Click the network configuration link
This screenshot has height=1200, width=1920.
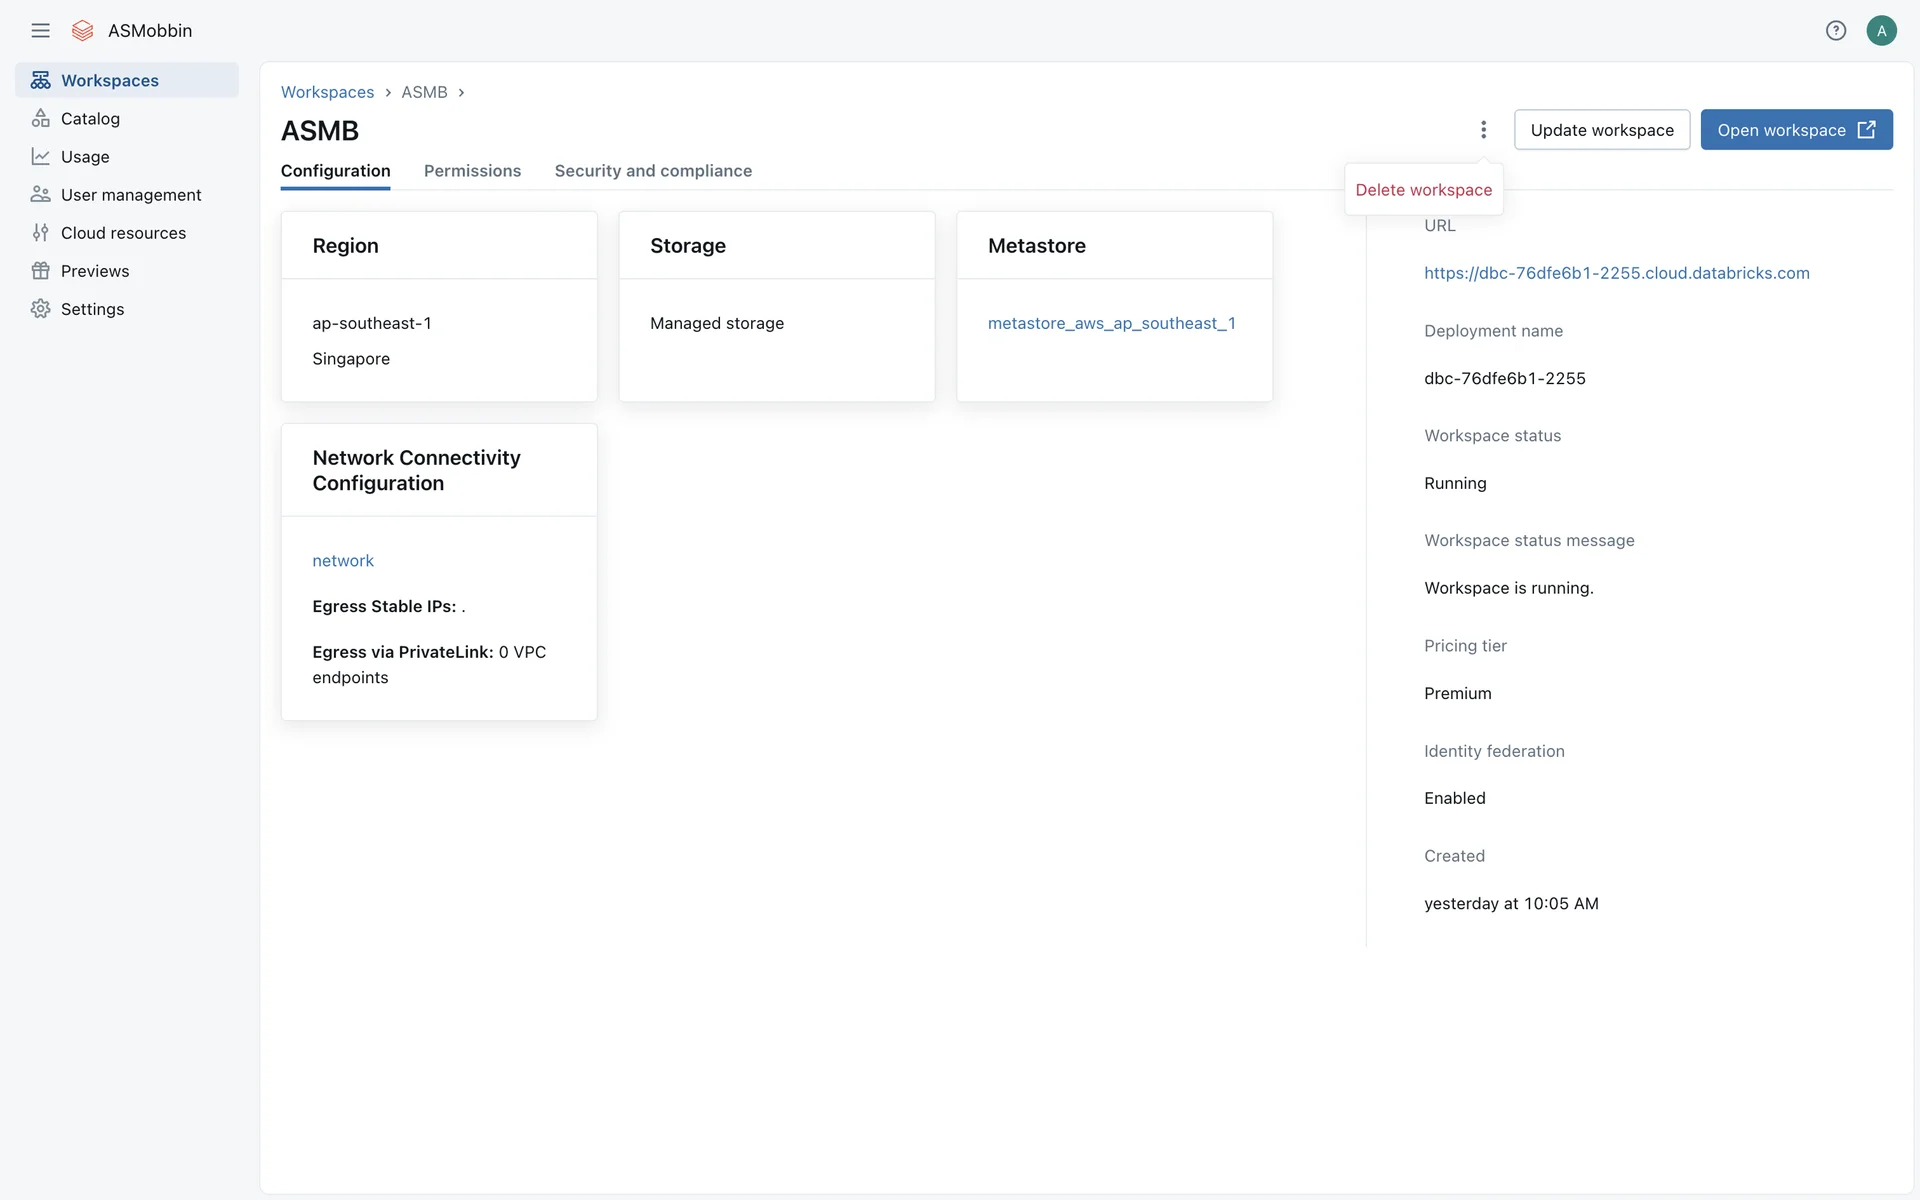coord(343,561)
